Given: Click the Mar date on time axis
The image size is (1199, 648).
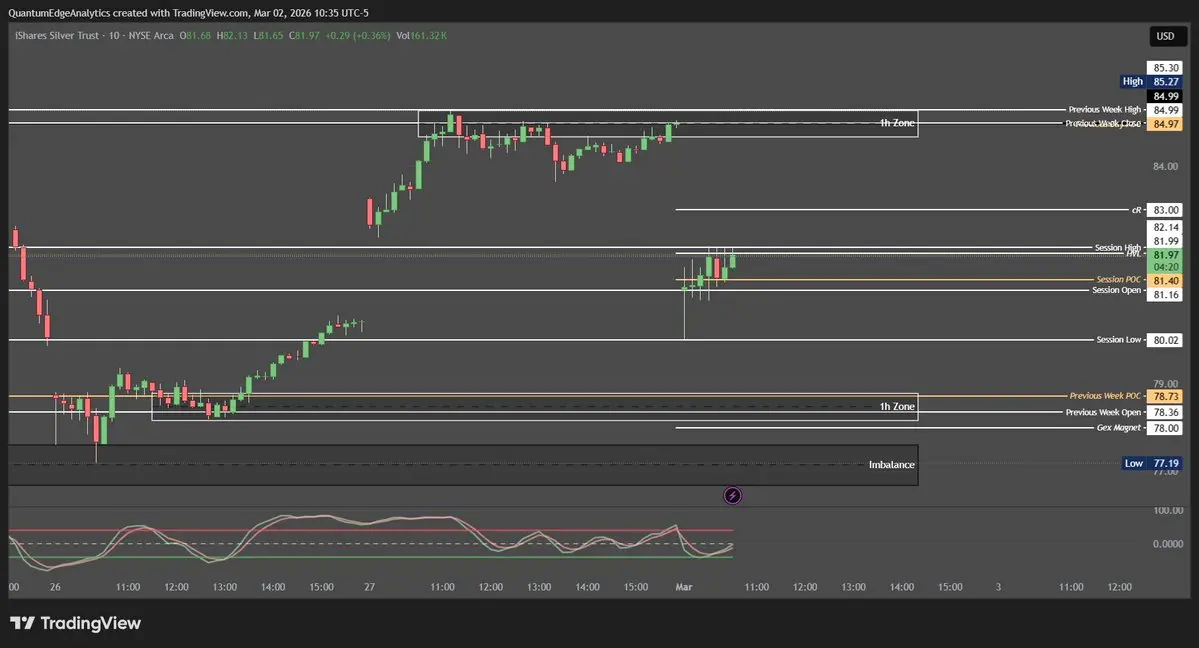Looking at the screenshot, I should (x=684, y=587).
